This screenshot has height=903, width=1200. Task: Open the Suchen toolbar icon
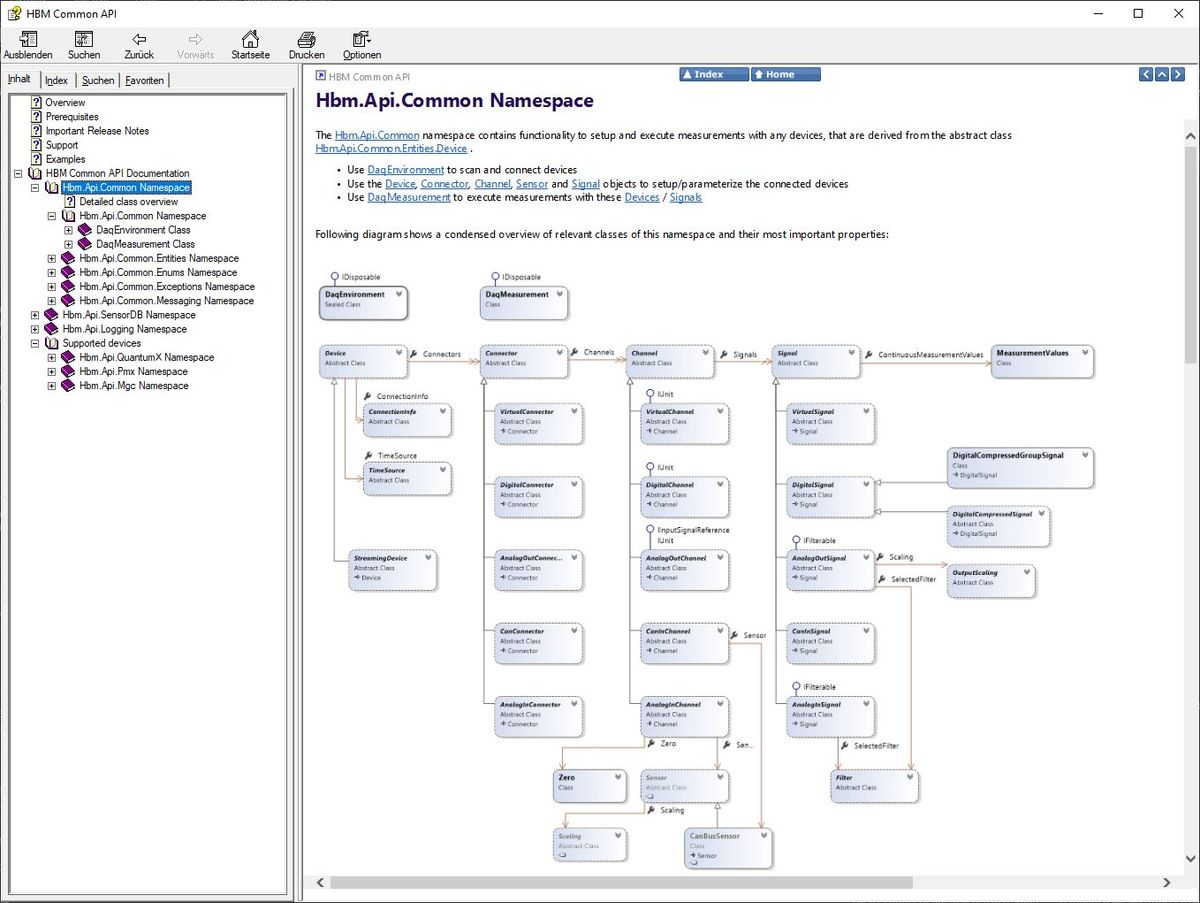coord(84,39)
